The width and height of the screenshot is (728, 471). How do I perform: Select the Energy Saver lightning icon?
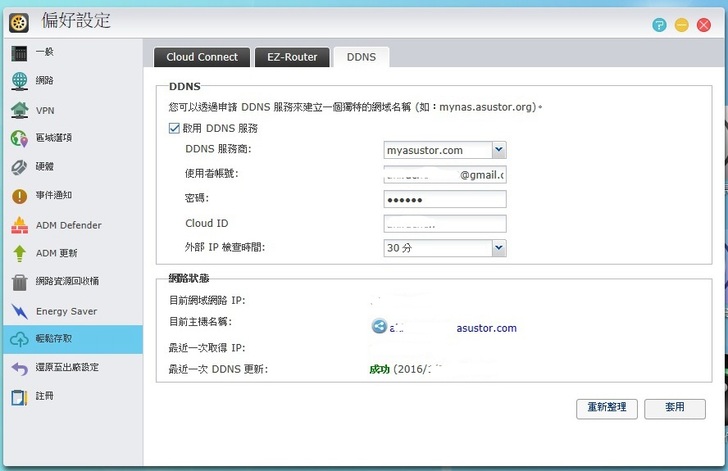[19, 311]
